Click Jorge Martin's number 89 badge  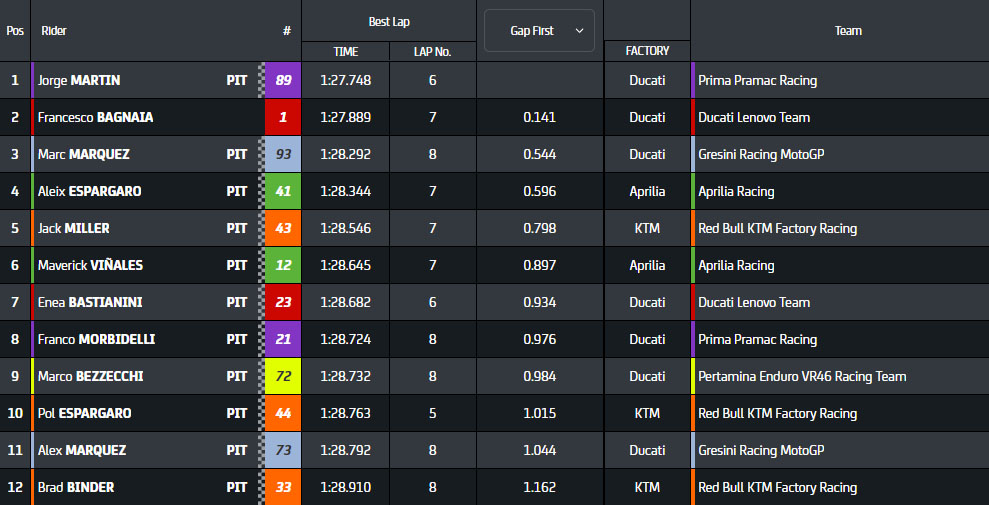[283, 80]
